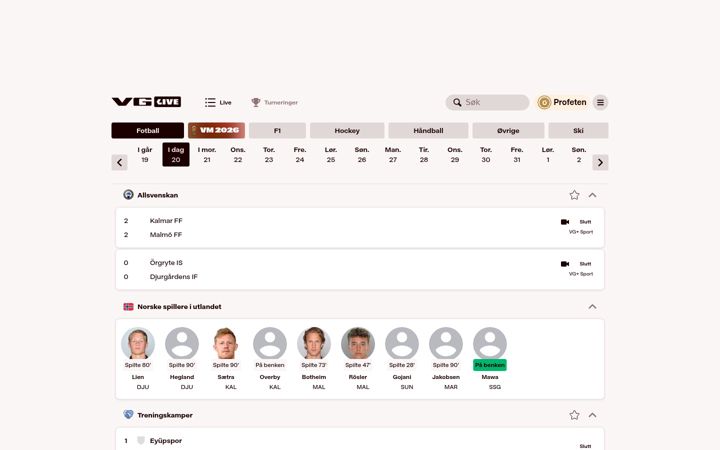This screenshot has height=450, width=720.
Task: Open Kalmar FF vs Malmö FF match
Action: [360, 228]
